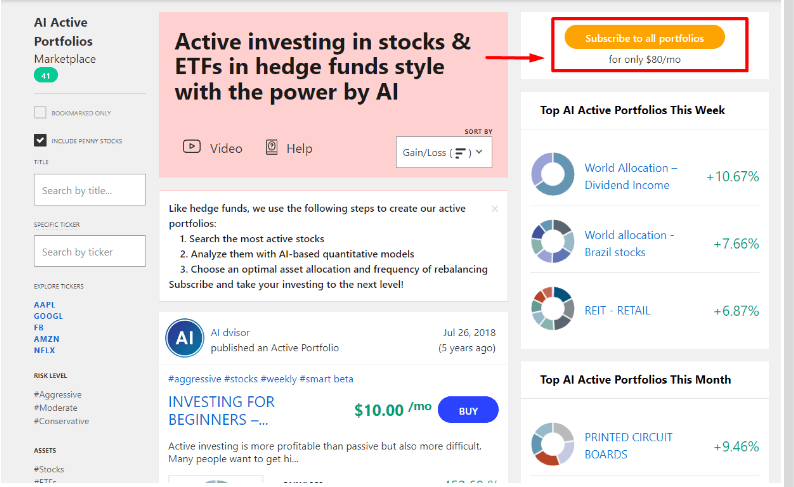Filter by #Aggressive risk level
Screen dimensions: 794x487
pyautogui.click(x=58, y=394)
